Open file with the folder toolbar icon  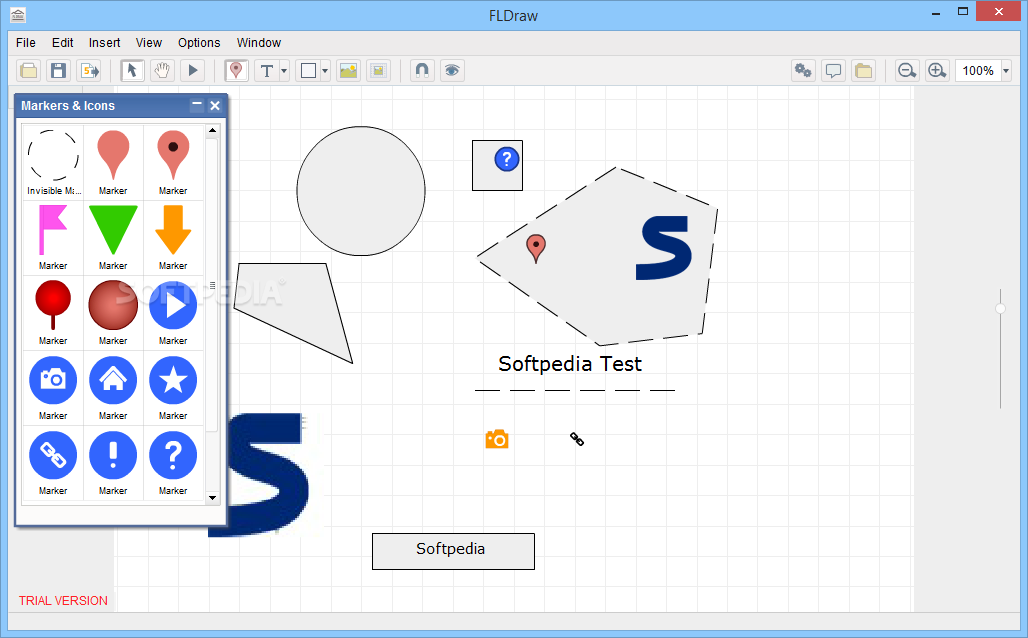(x=29, y=70)
